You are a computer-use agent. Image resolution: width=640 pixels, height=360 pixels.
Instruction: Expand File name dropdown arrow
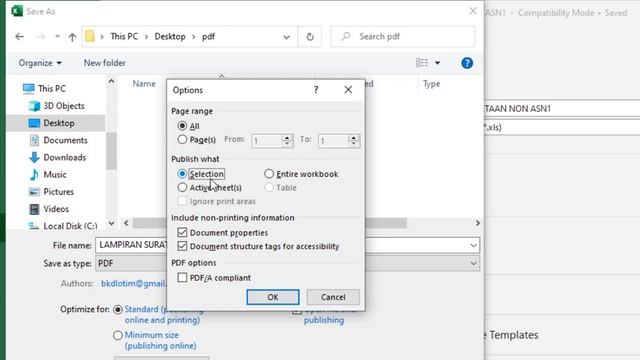[473, 245]
